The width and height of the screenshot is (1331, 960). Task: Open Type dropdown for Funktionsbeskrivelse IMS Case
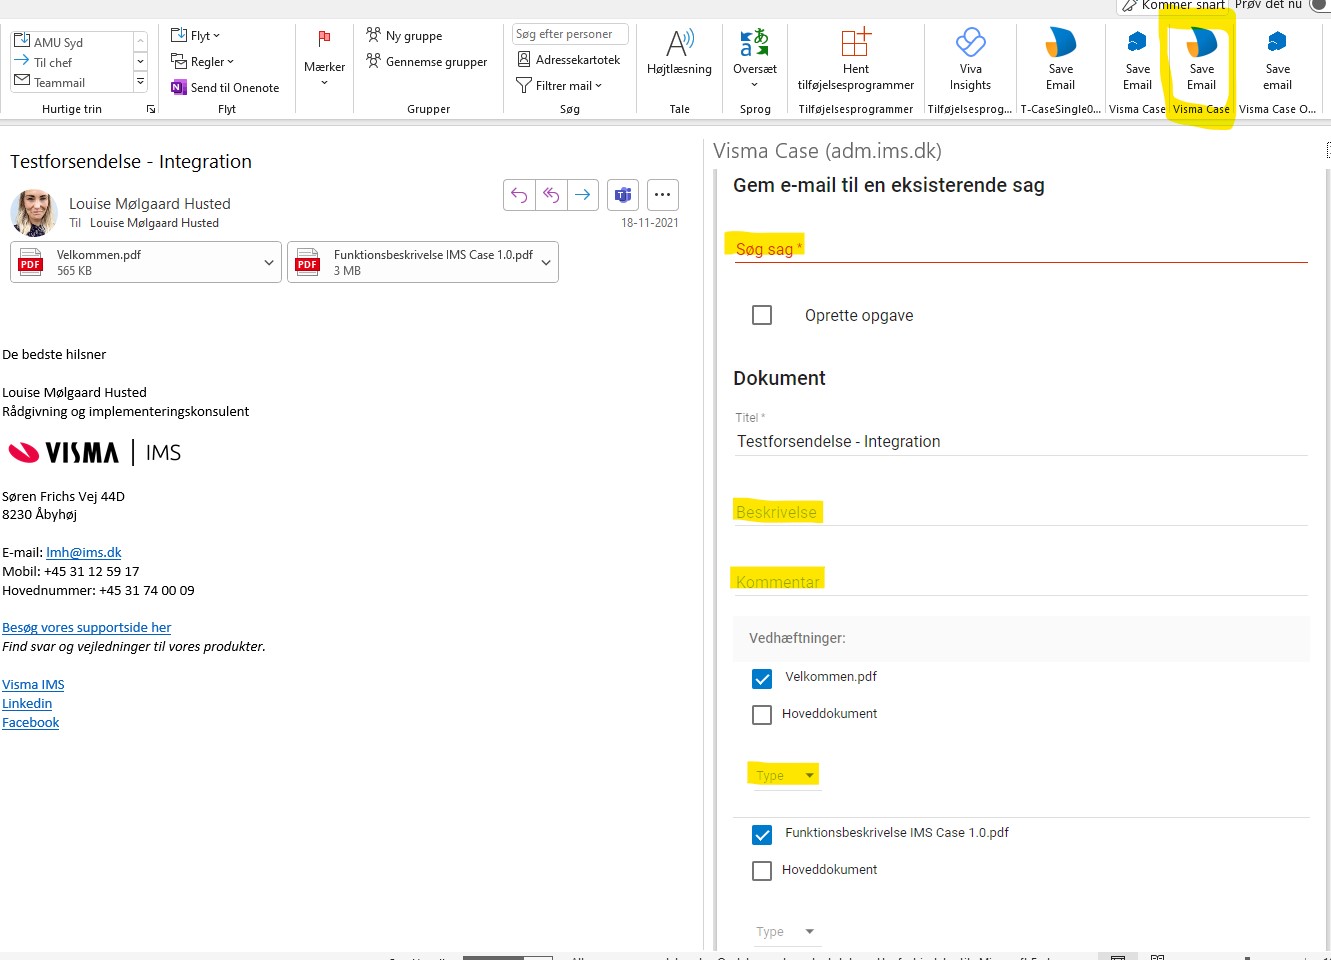pyautogui.click(x=785, y=931)
